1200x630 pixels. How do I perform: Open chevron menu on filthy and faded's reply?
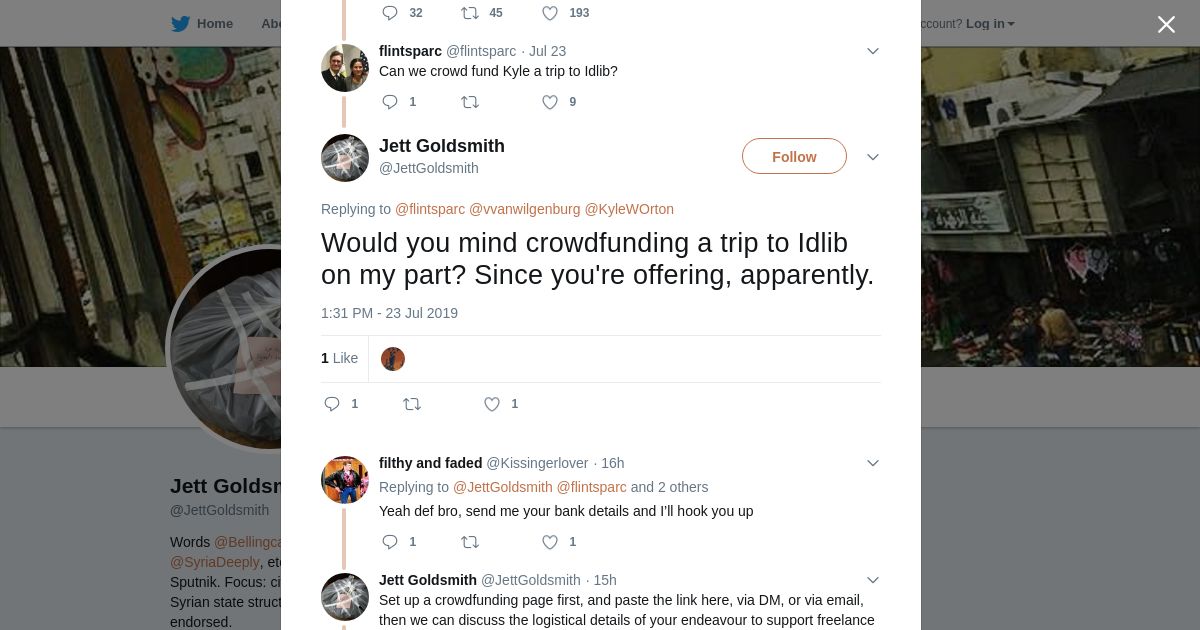(872, 463)
